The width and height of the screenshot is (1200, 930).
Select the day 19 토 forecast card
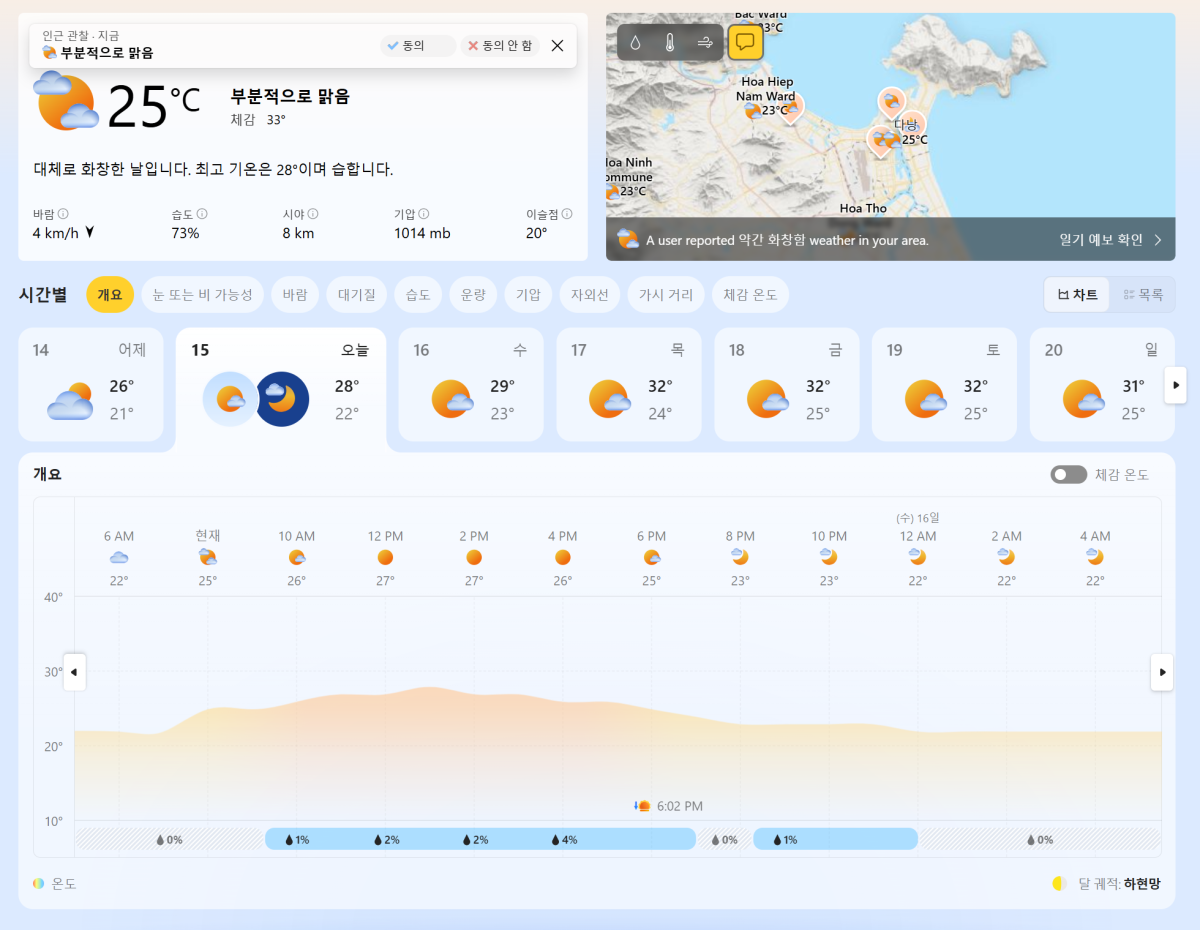click(x=945, y=384)
